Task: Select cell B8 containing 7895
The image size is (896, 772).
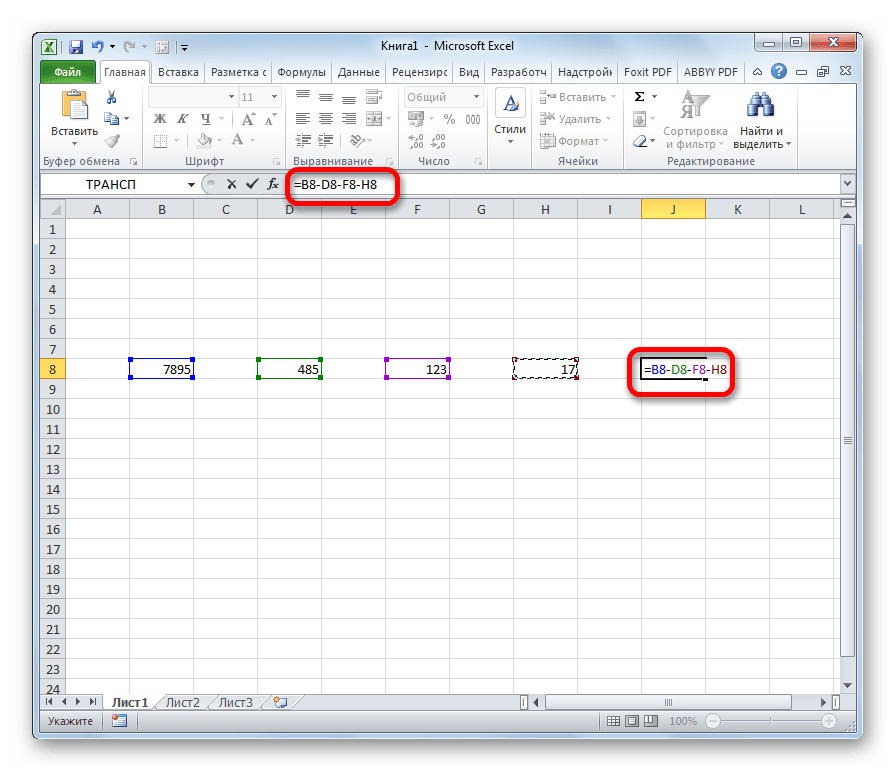Action: tap(162, 369)
